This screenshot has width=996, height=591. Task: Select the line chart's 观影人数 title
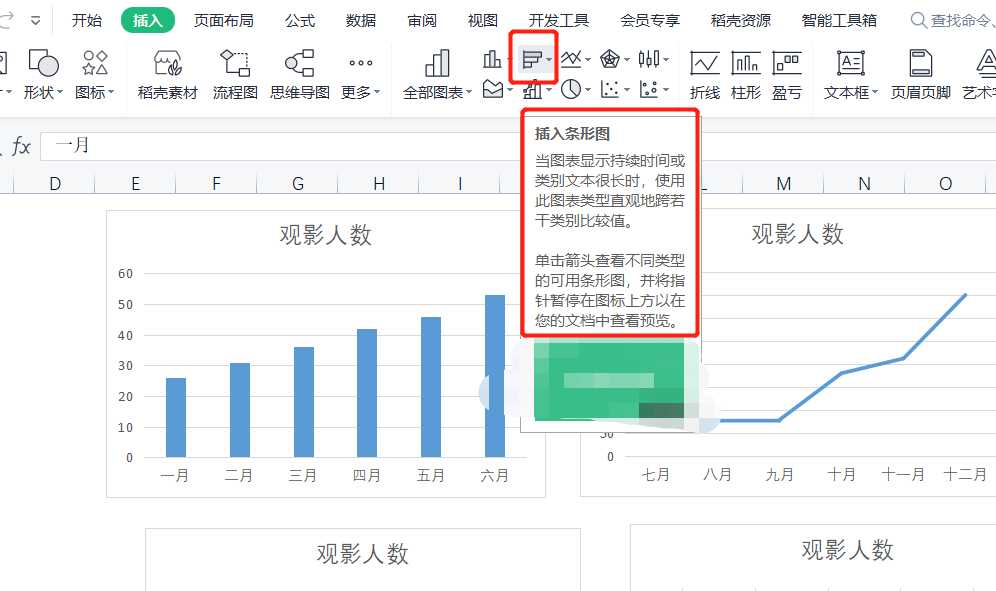[797, 234]
